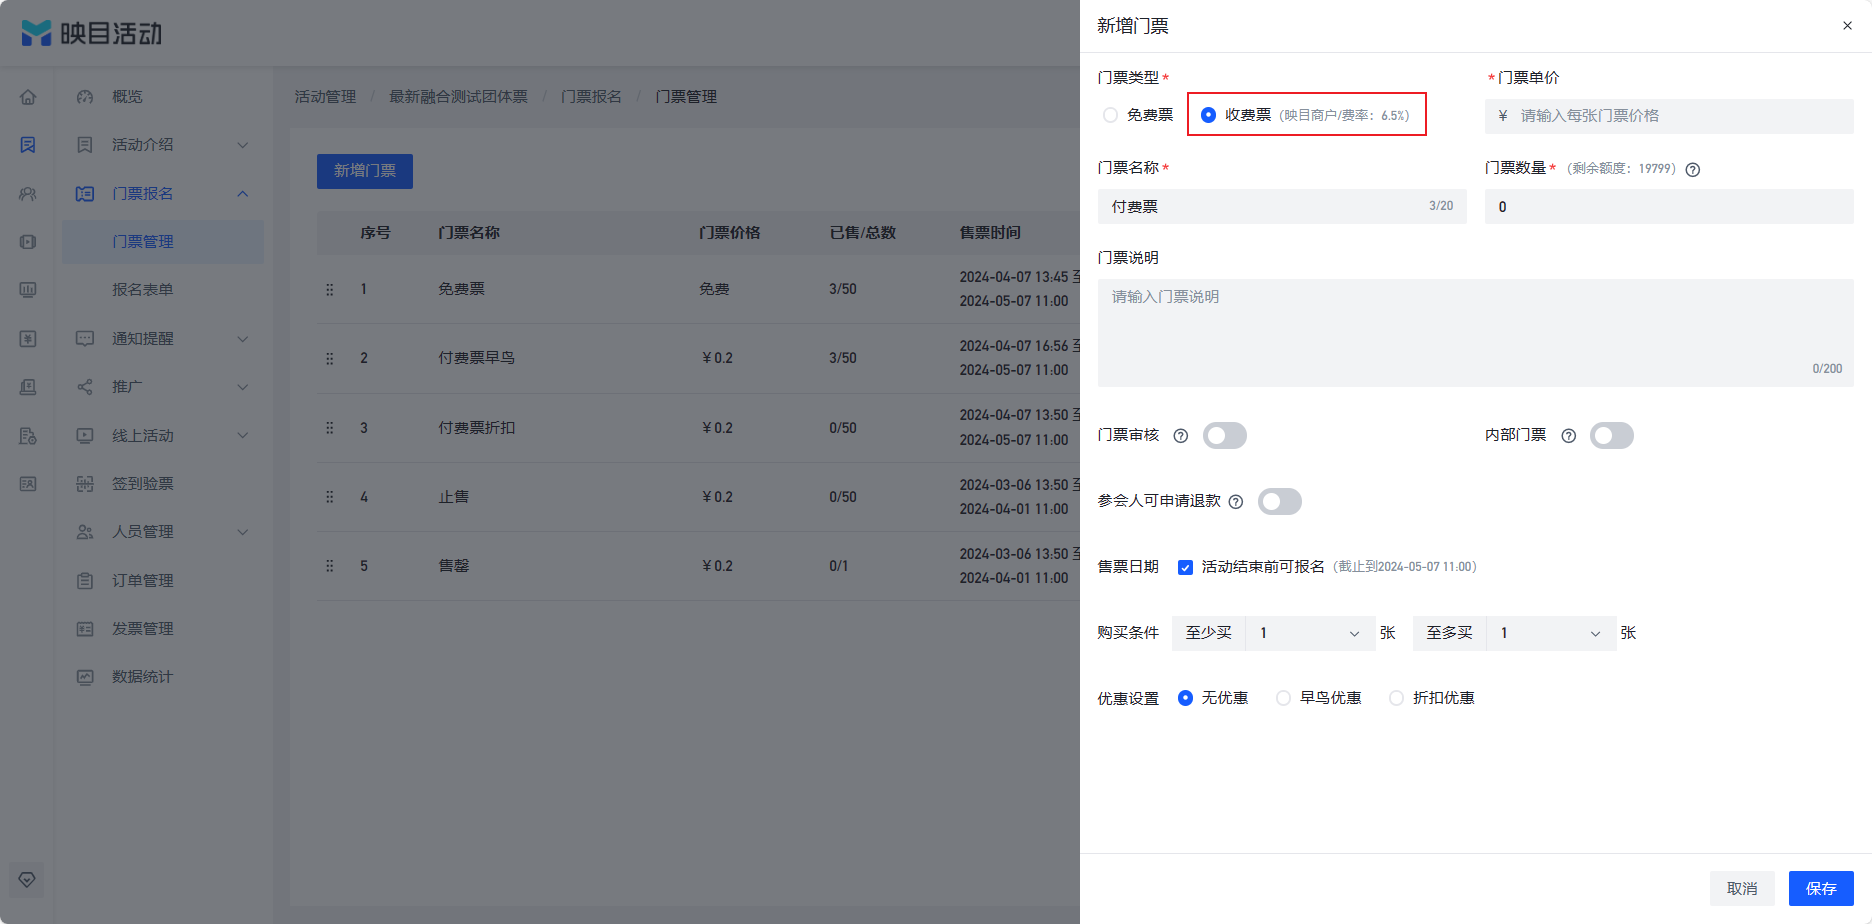Viewport: 1872px width, 924px height.
Task: Click the 发票管理 invoice icon
Action: point(85,629)
